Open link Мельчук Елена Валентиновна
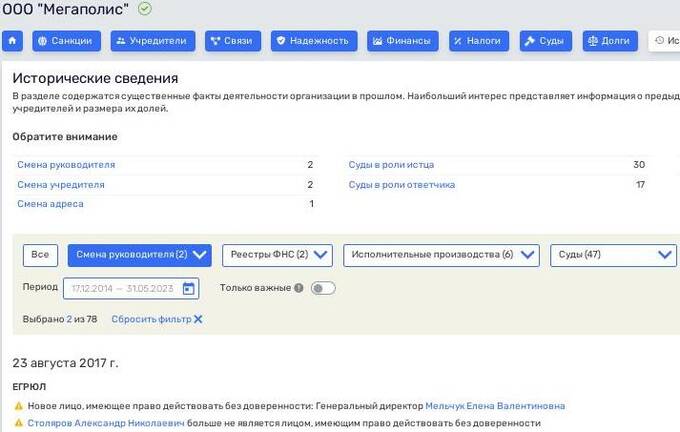 [x=494, y=406]
